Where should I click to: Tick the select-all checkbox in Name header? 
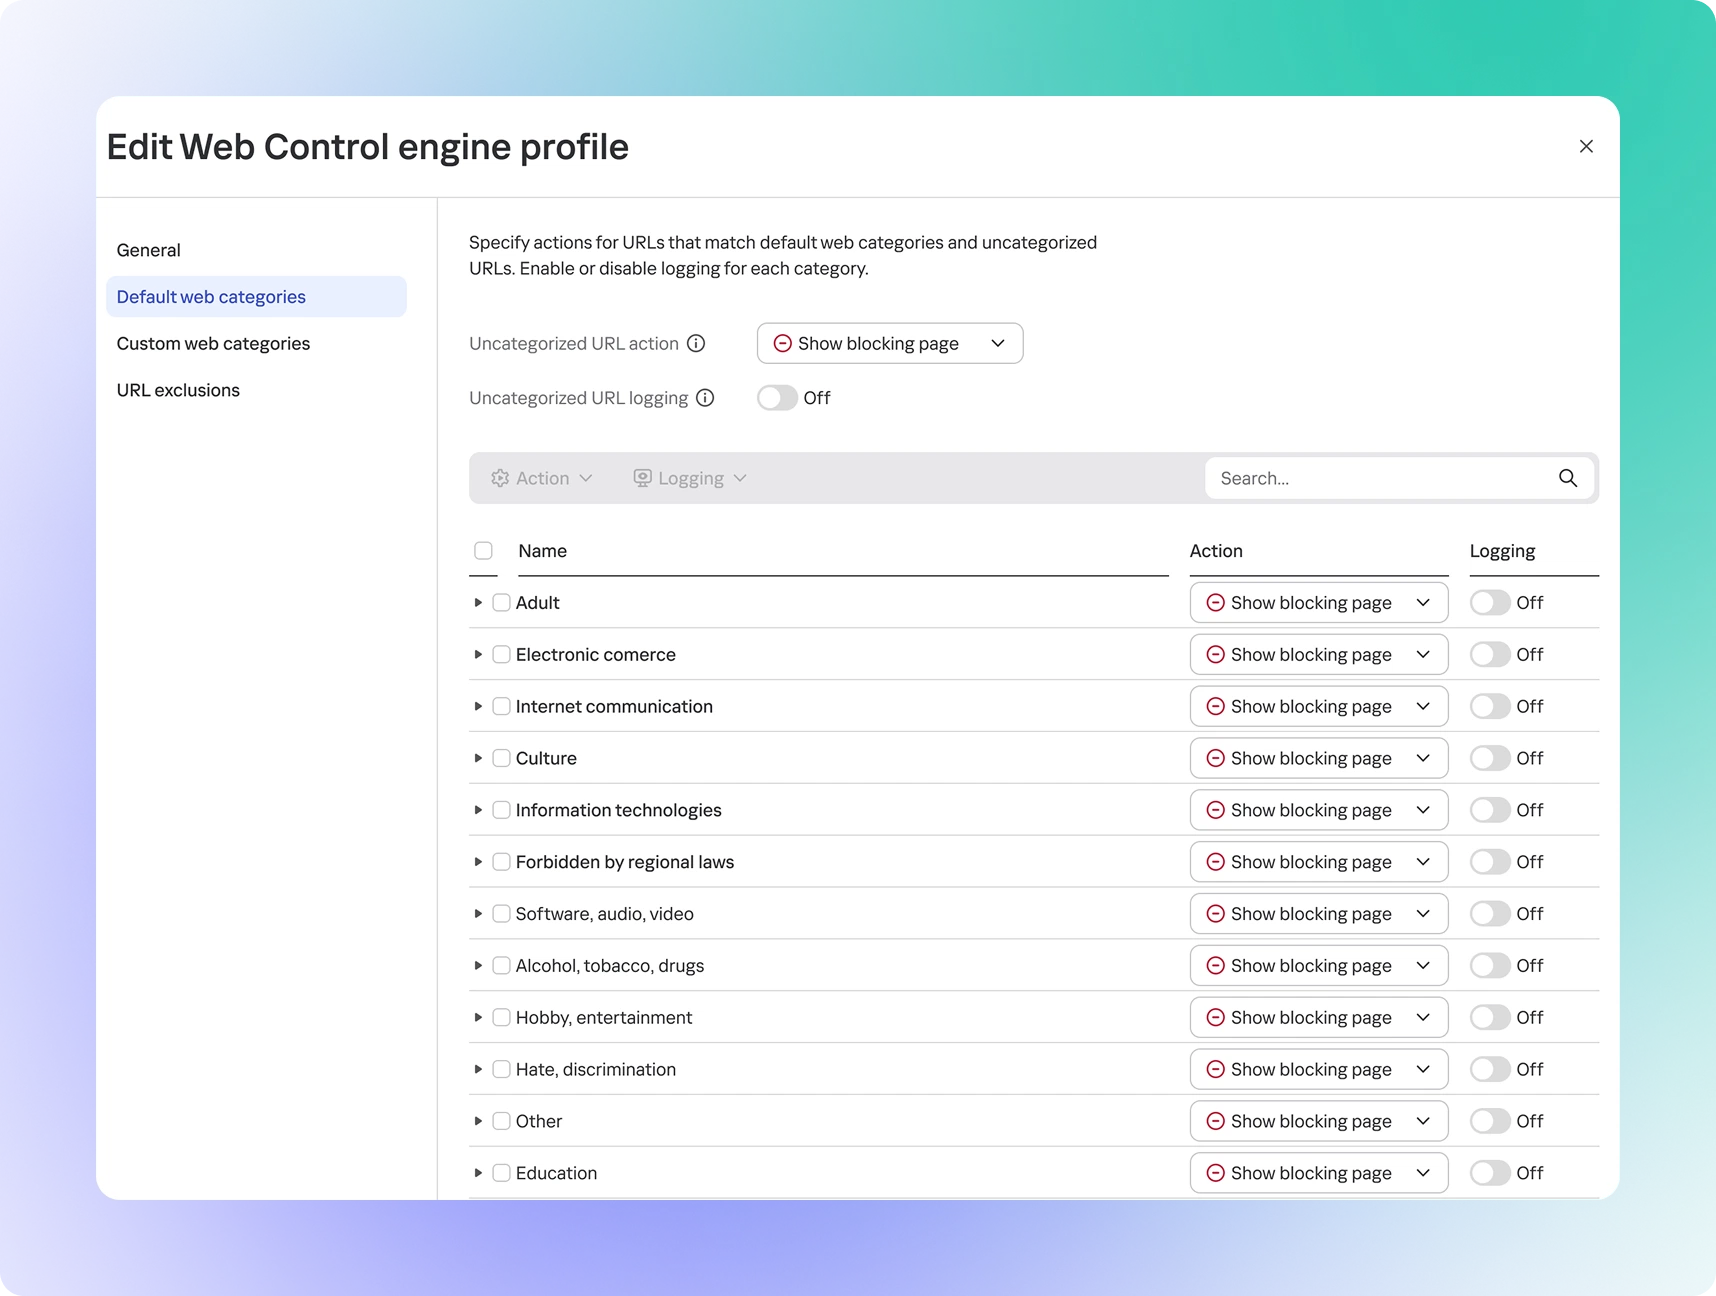click(x=483, y=551)
